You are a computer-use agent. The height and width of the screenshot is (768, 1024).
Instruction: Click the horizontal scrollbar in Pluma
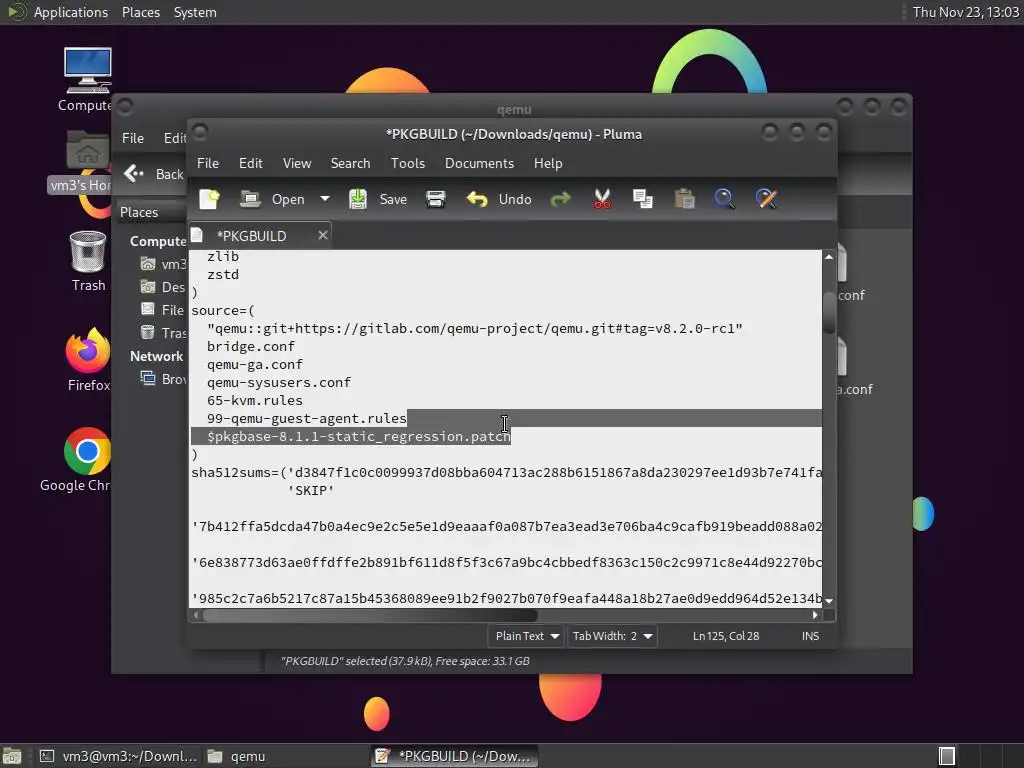pyautogui.click(x=370, y=615)
